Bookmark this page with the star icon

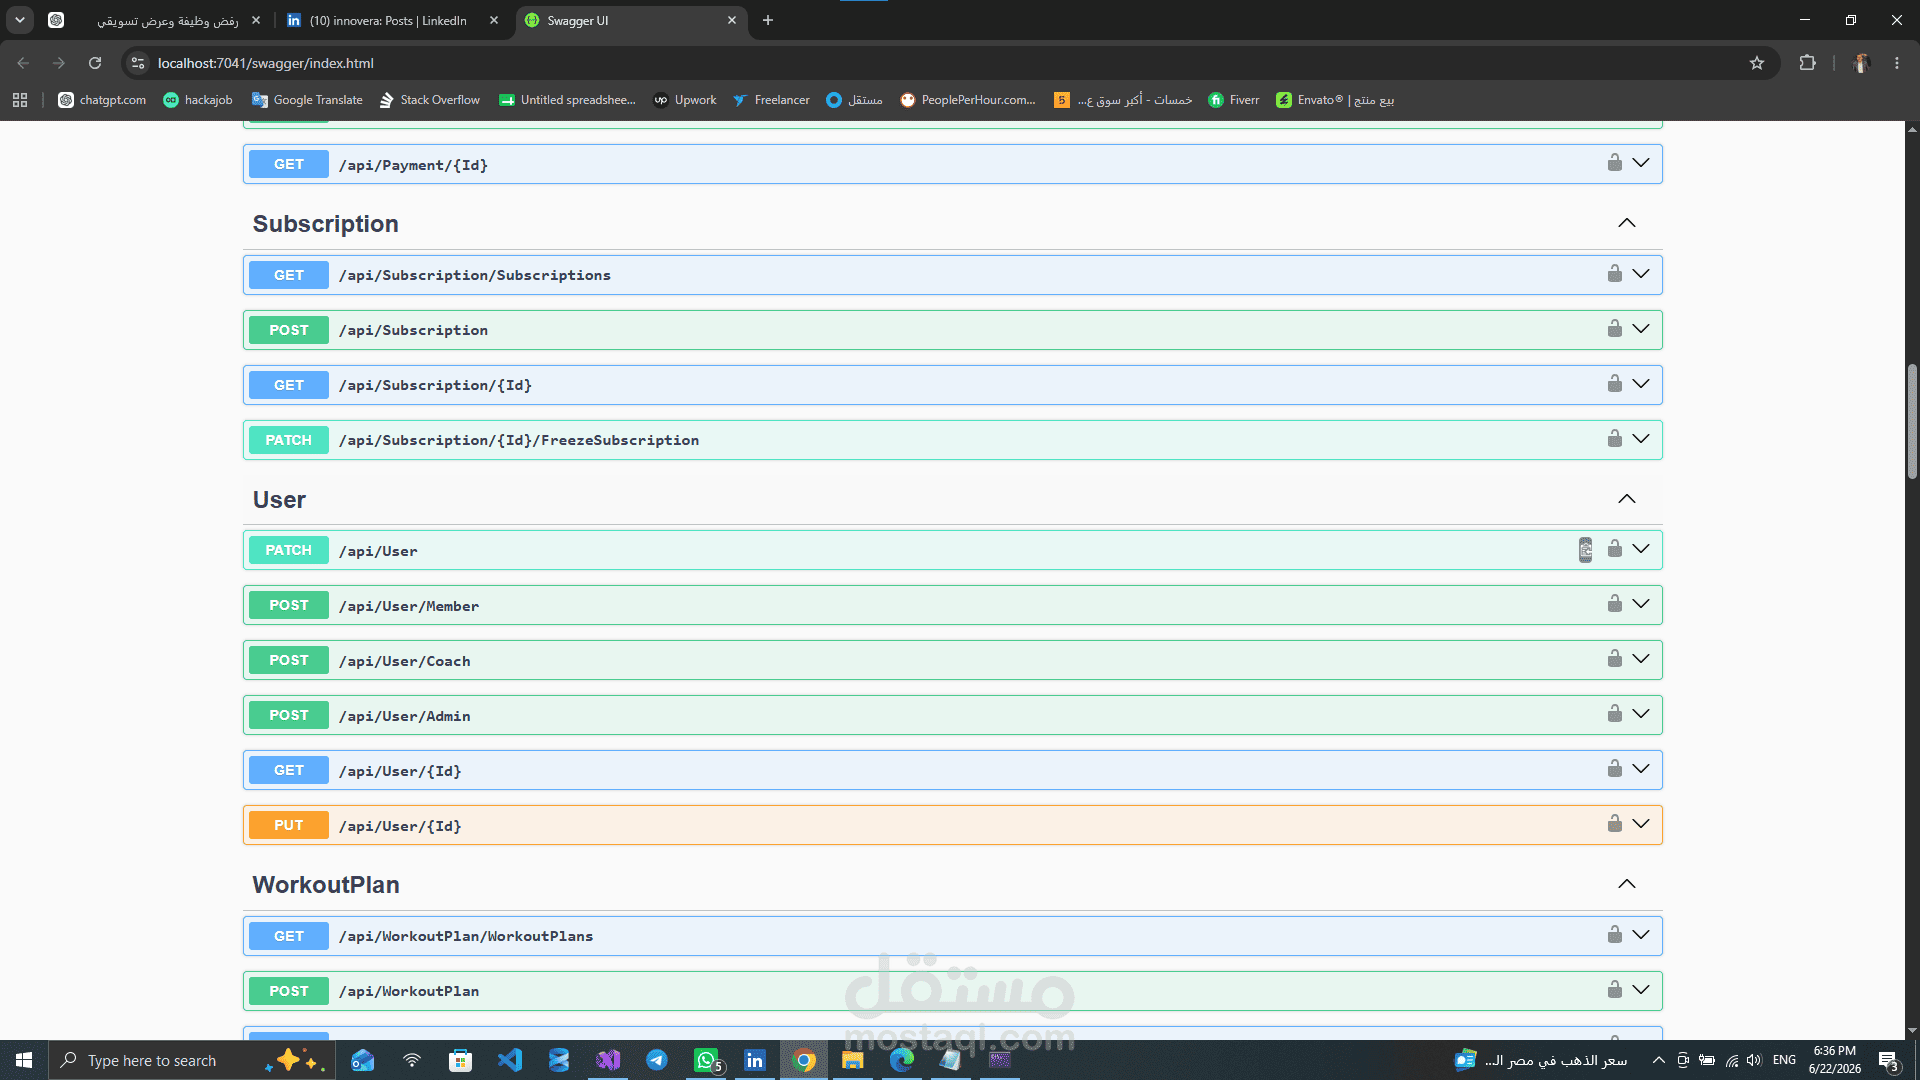tap(1757, 63)
